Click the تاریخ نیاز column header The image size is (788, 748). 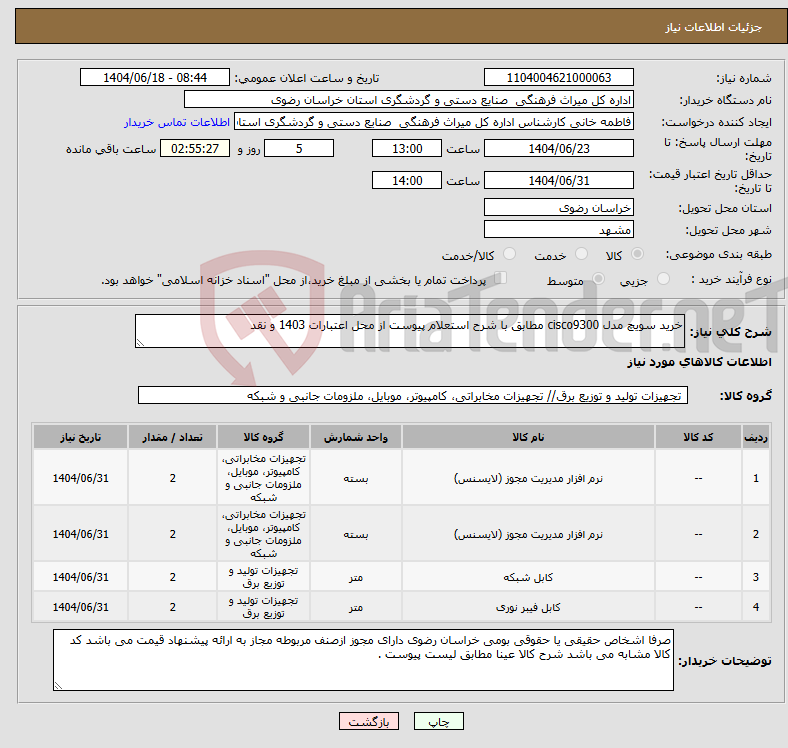80,437
